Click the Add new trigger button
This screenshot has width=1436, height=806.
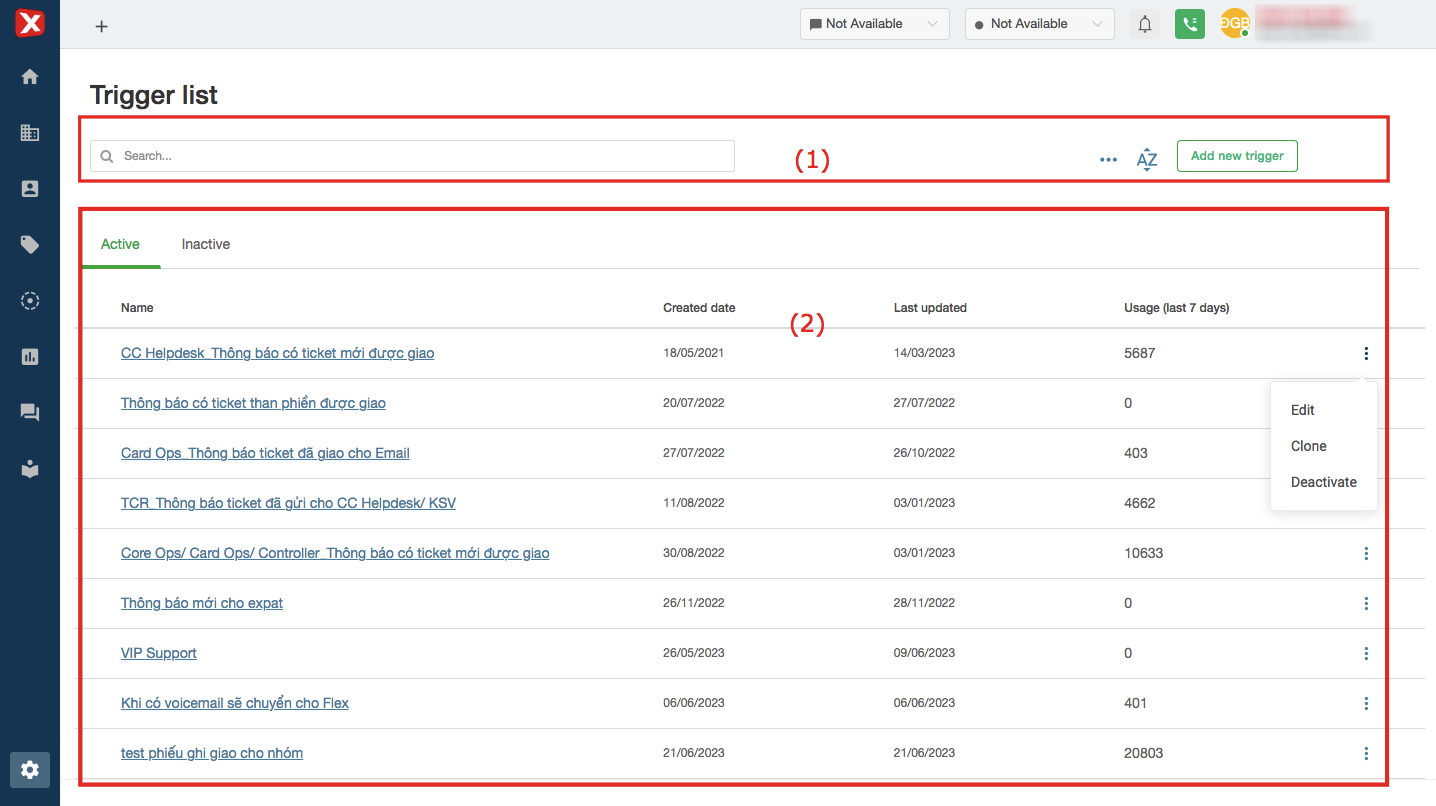pyautogui.click(x=1237, y=156)
